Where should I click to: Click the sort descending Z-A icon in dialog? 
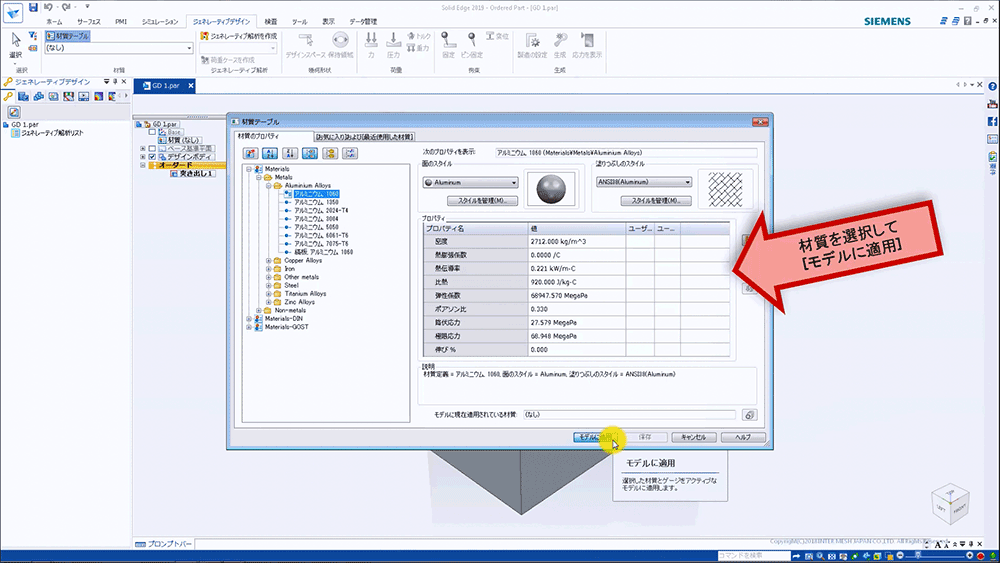pyautogui.click(x=290, y=153)
